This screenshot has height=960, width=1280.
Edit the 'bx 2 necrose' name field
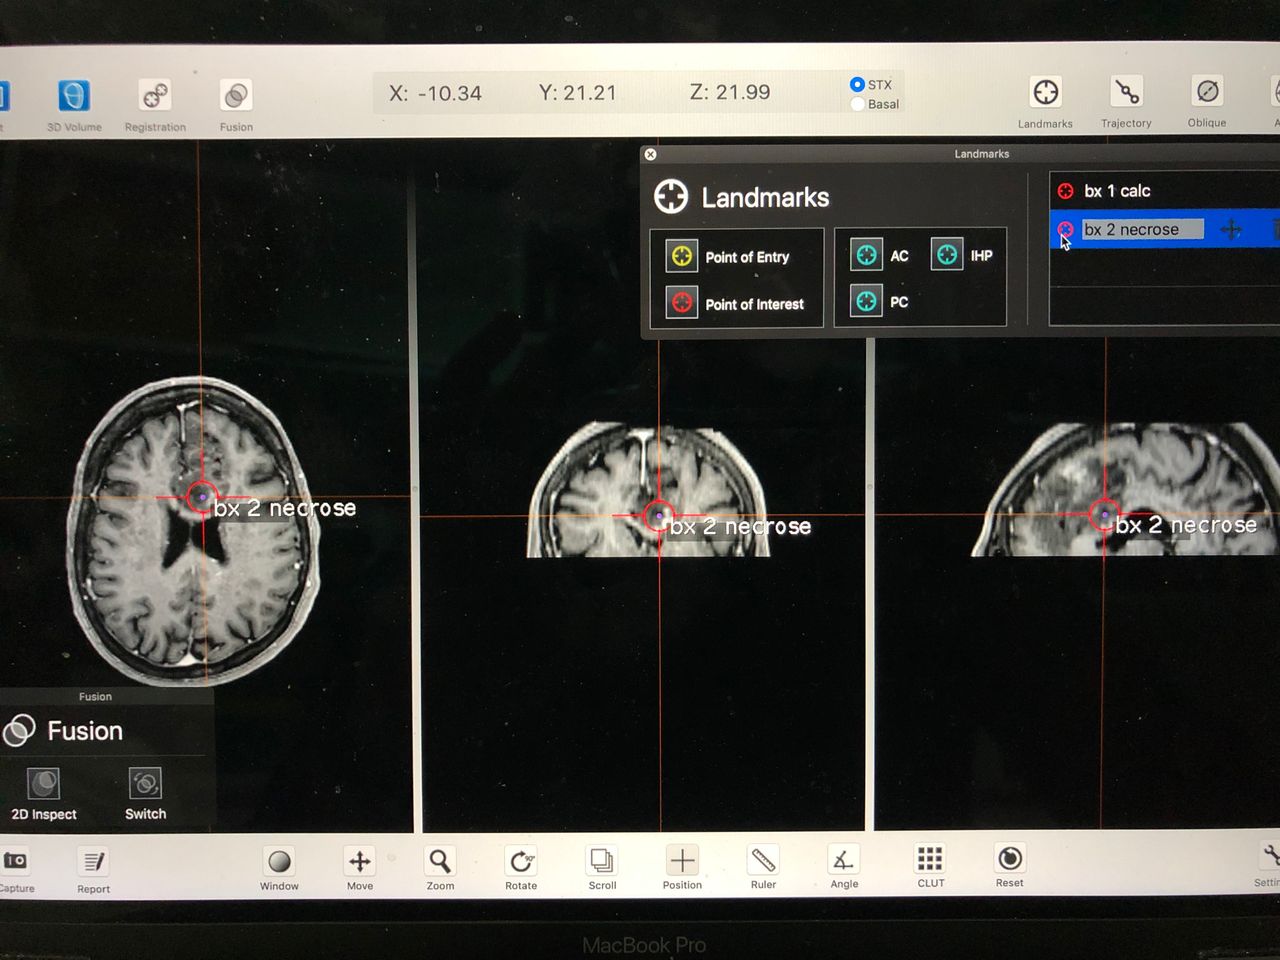pos(1143,230)
